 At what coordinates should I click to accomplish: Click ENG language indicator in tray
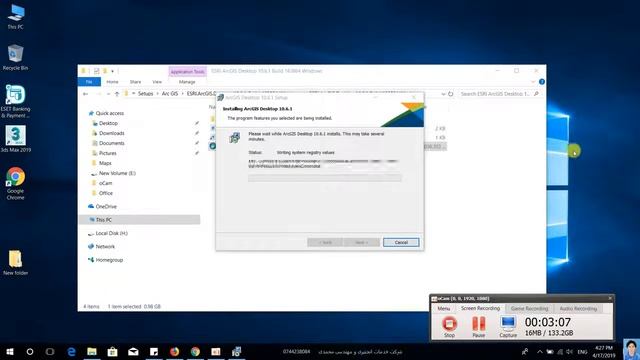coord(582,351)
